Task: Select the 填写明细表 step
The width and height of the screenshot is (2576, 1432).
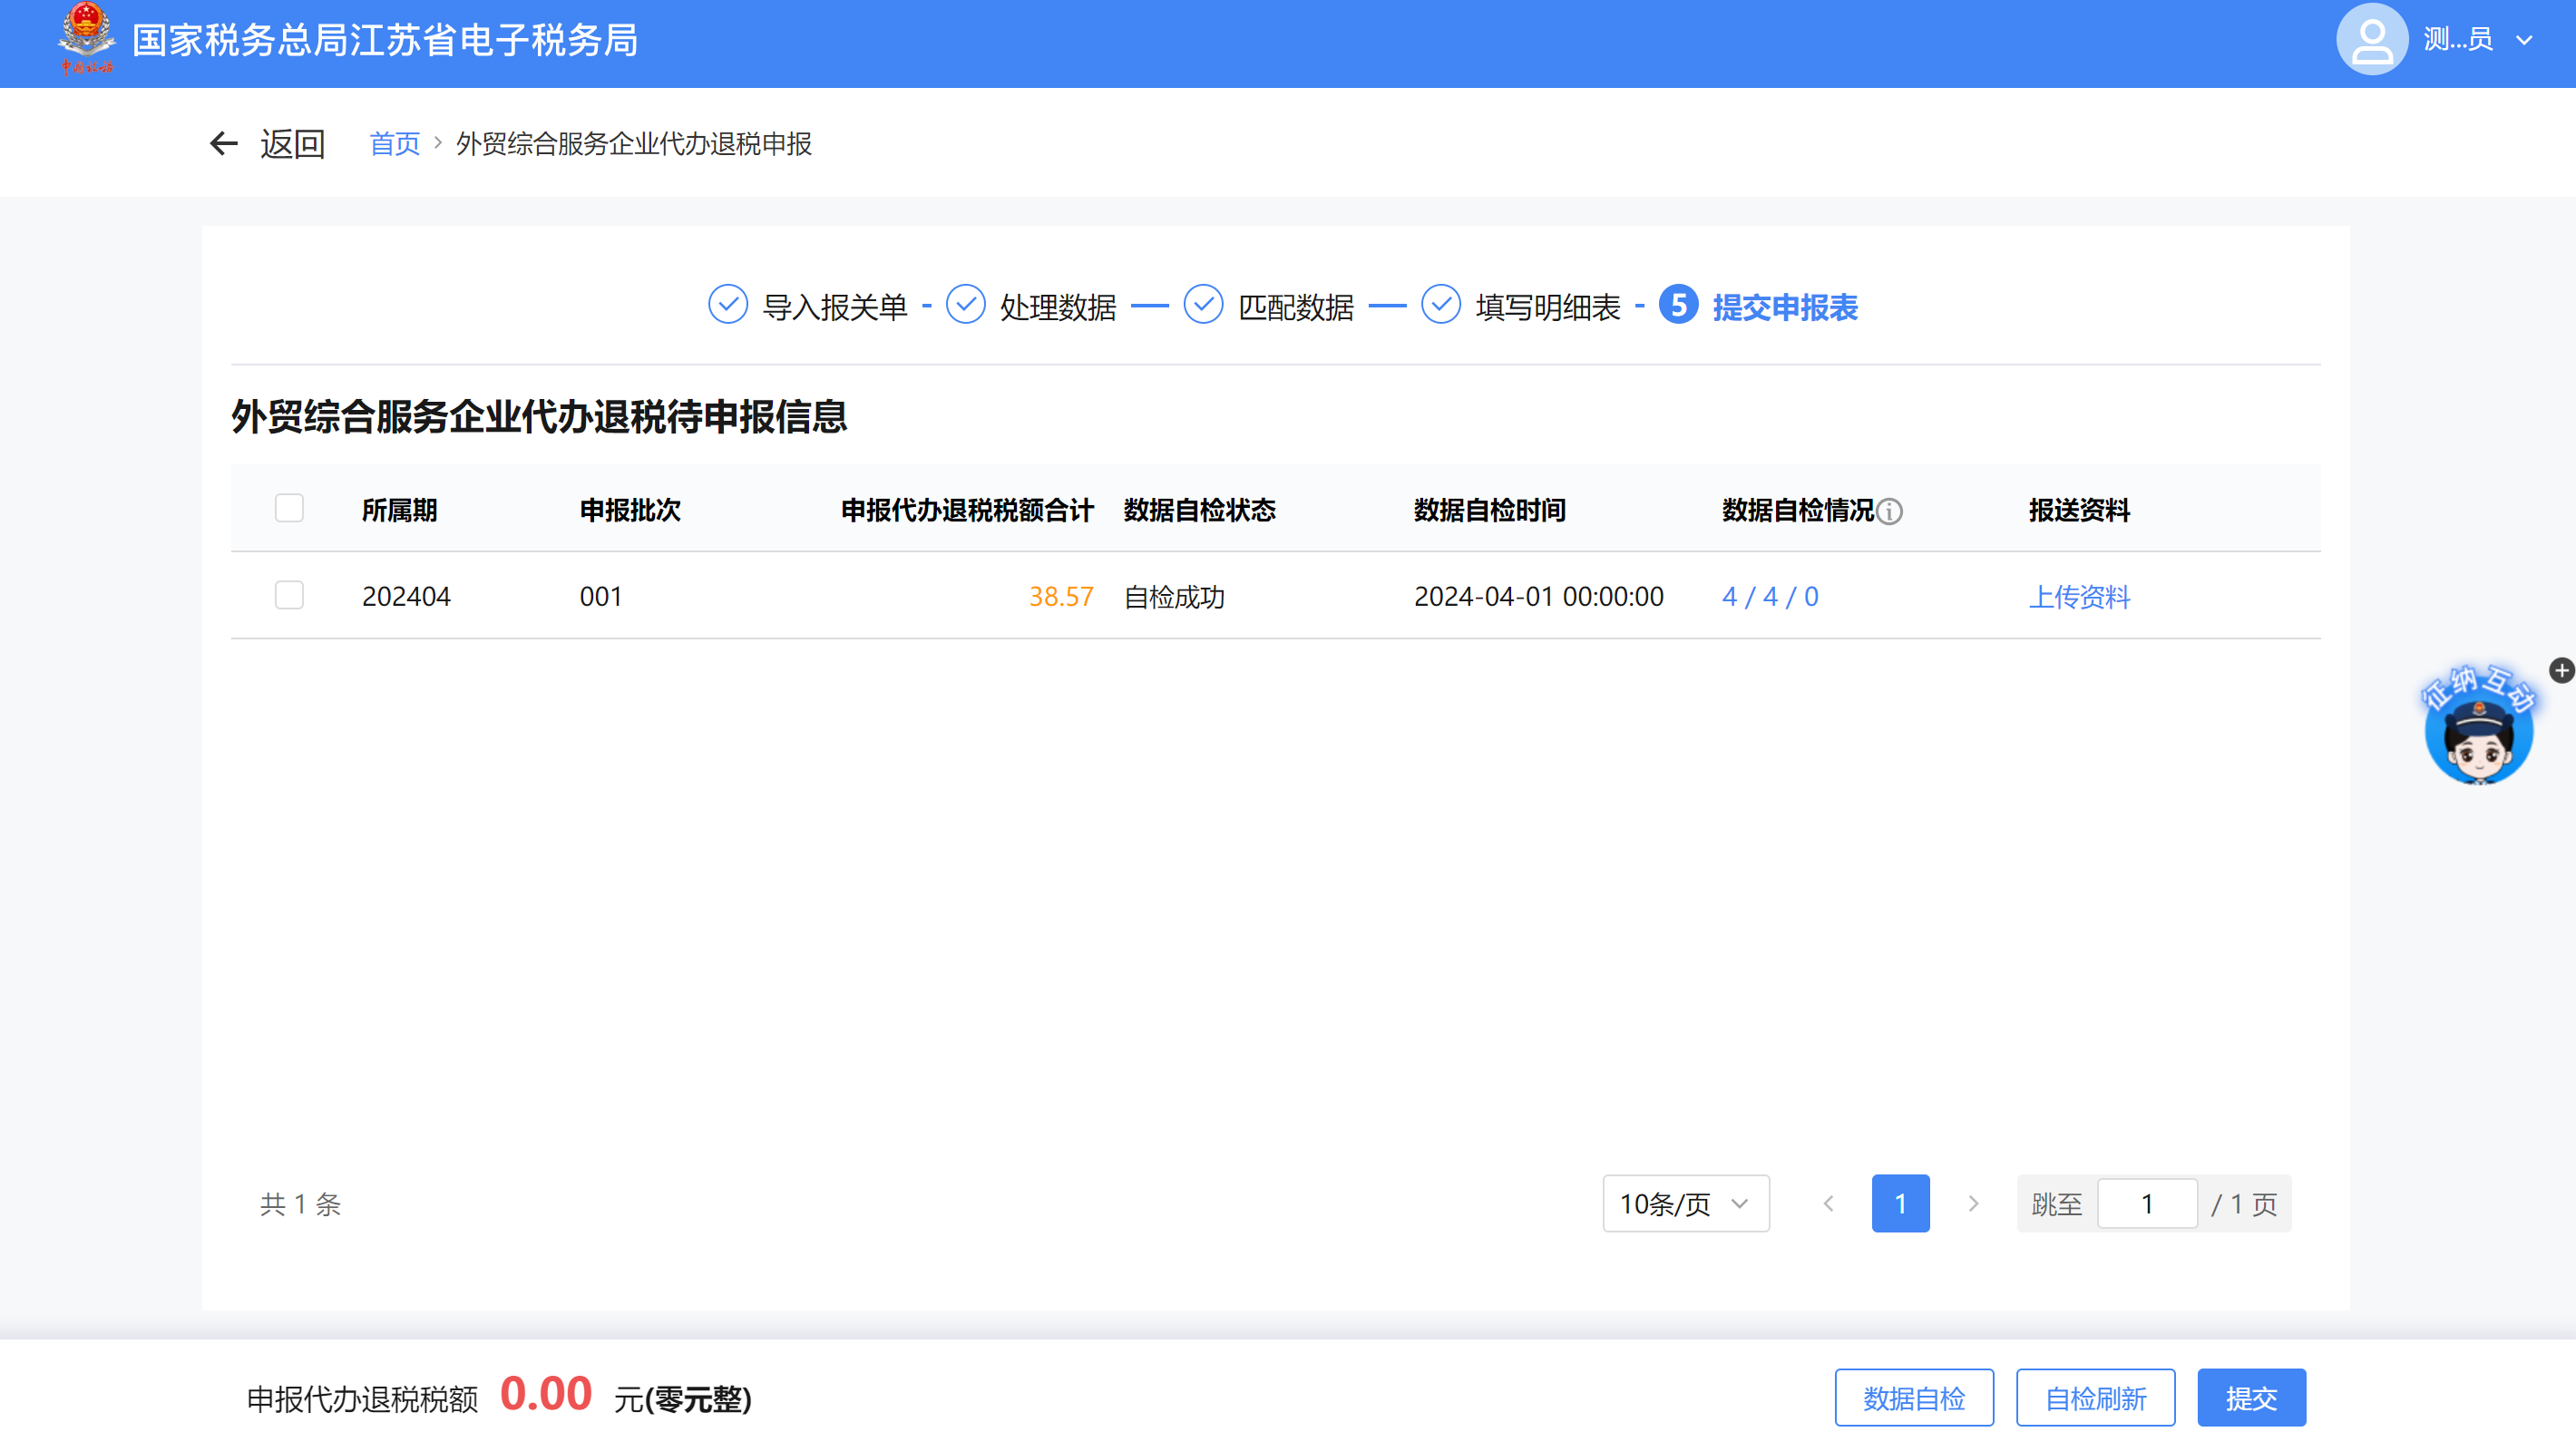Action: [1547, 307]
